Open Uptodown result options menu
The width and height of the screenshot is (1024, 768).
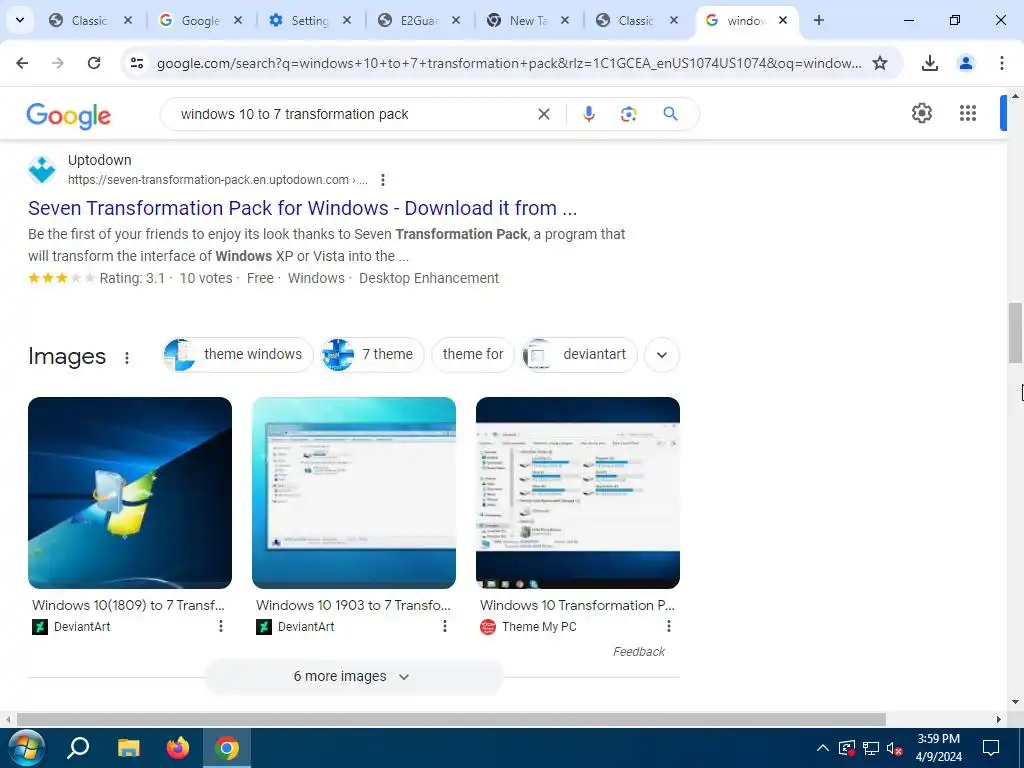tap(383, 180)
